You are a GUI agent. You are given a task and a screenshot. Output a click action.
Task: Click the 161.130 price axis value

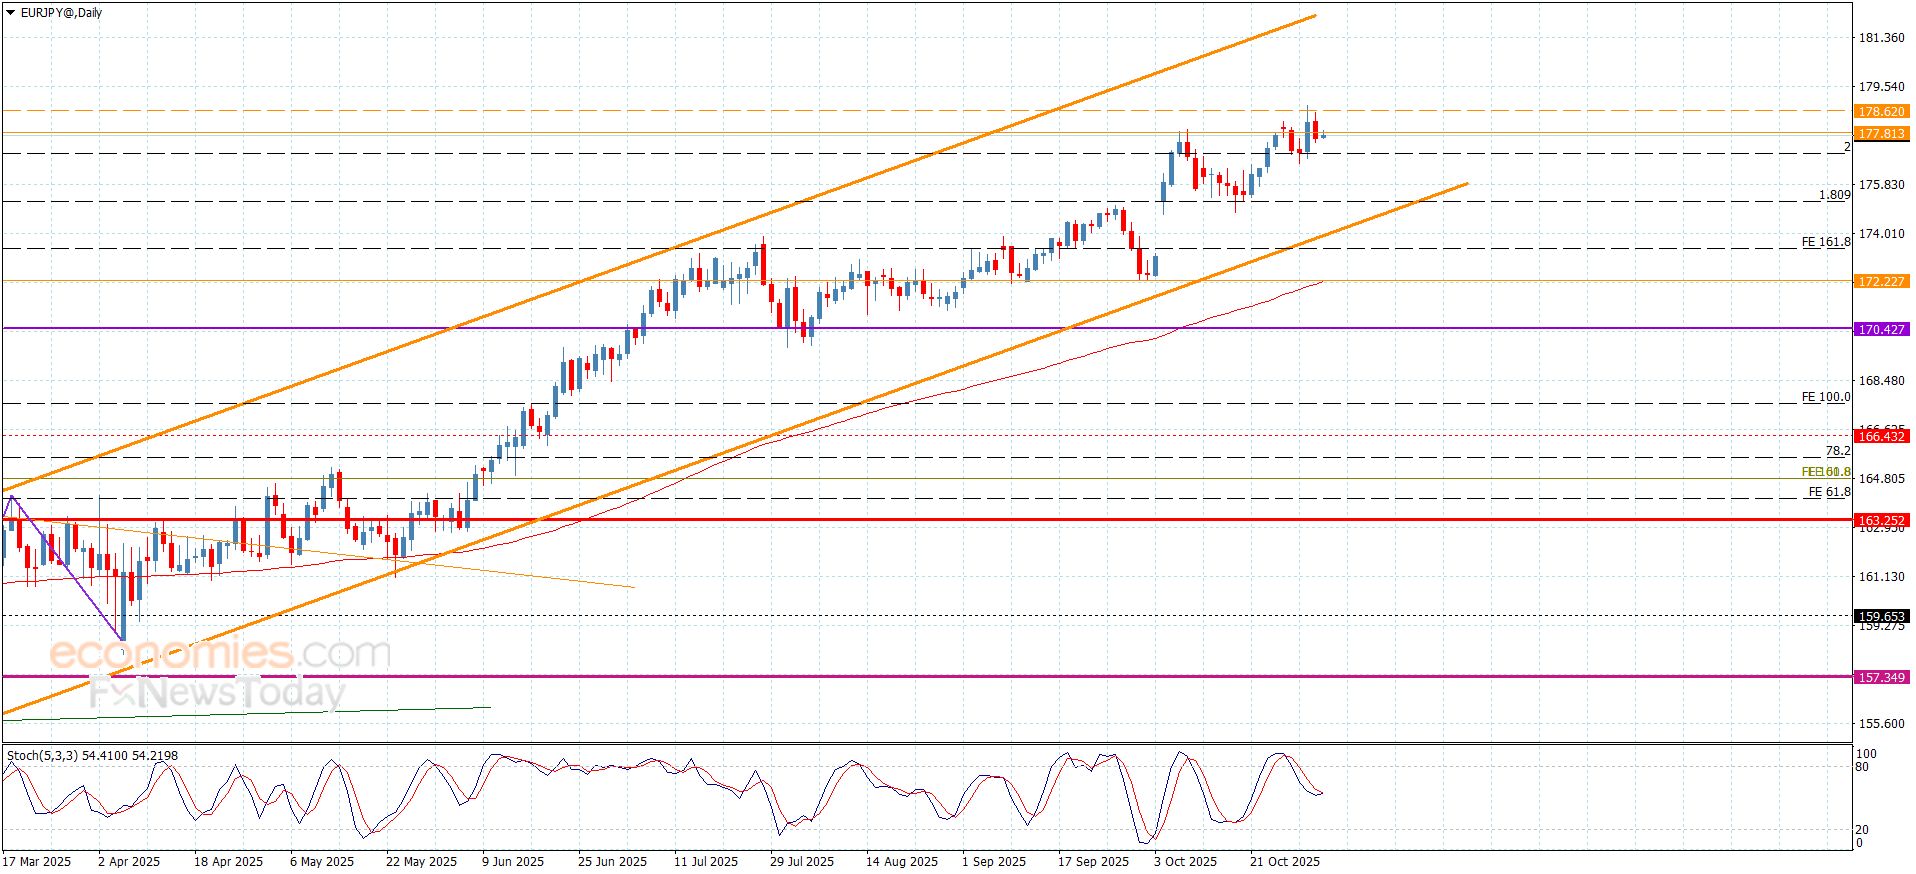(x=1881, y=577)
